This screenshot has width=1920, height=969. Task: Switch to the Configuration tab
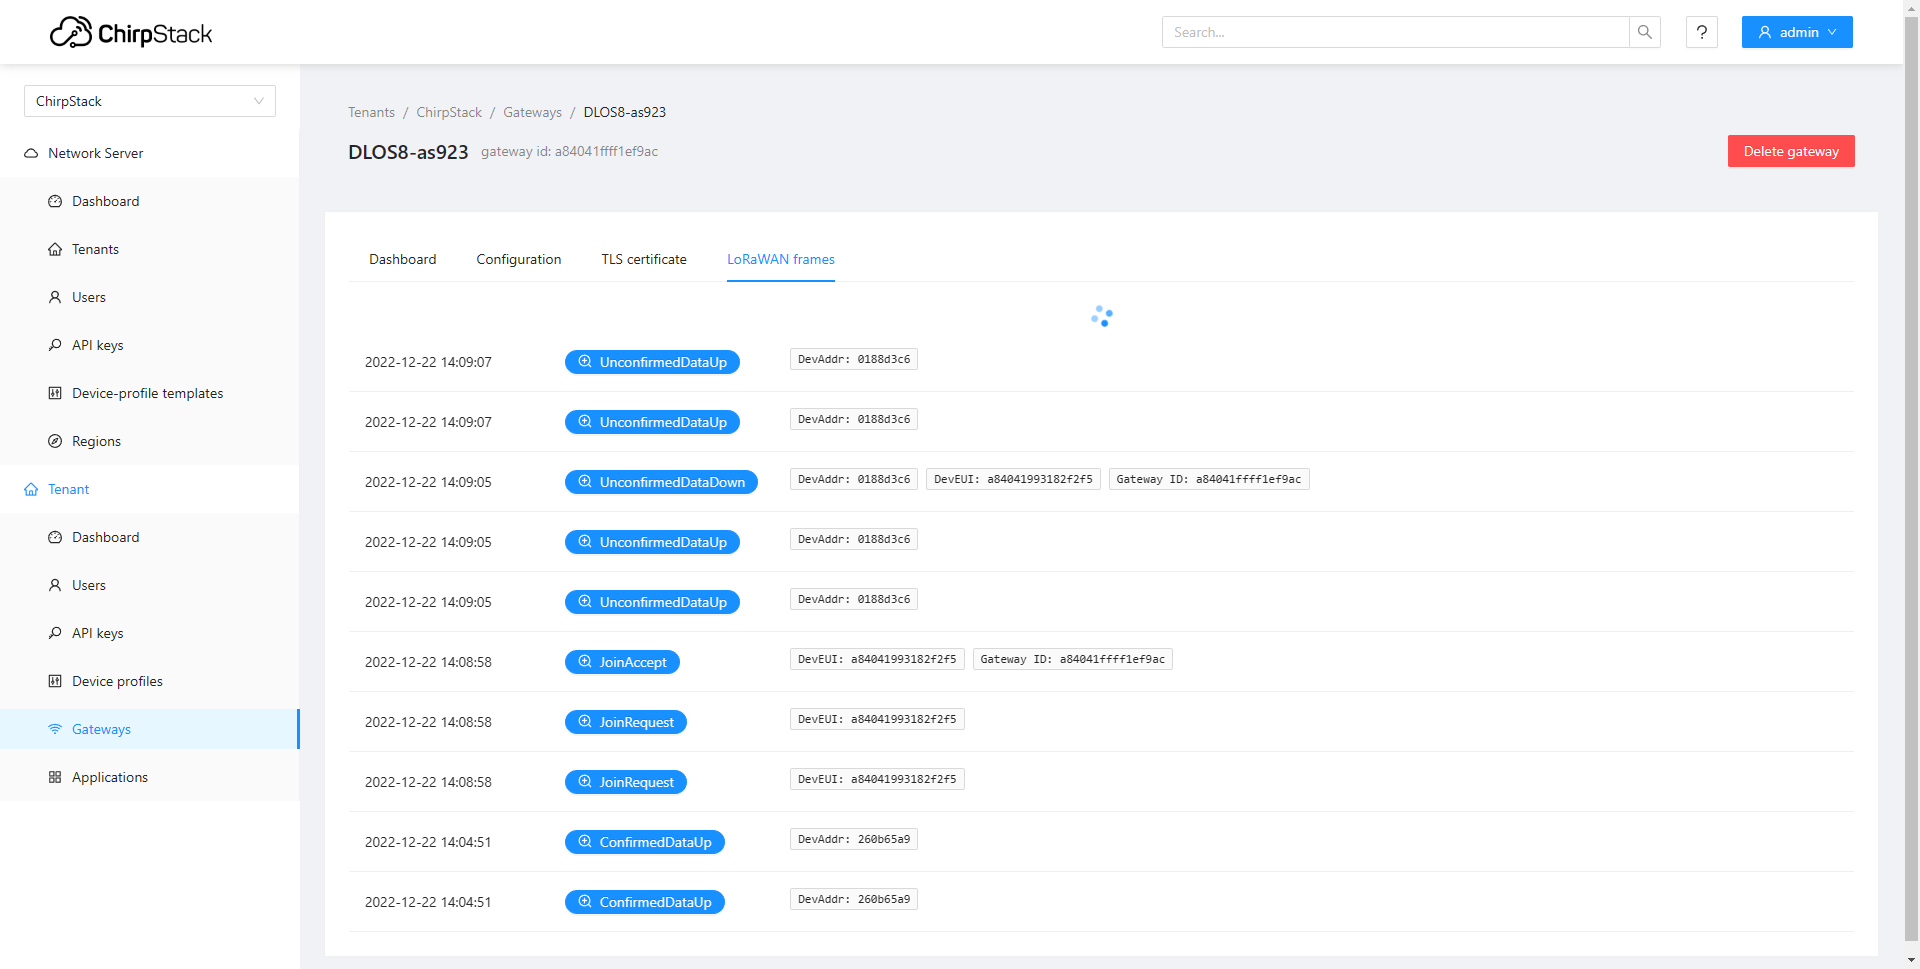coord(519,259)
